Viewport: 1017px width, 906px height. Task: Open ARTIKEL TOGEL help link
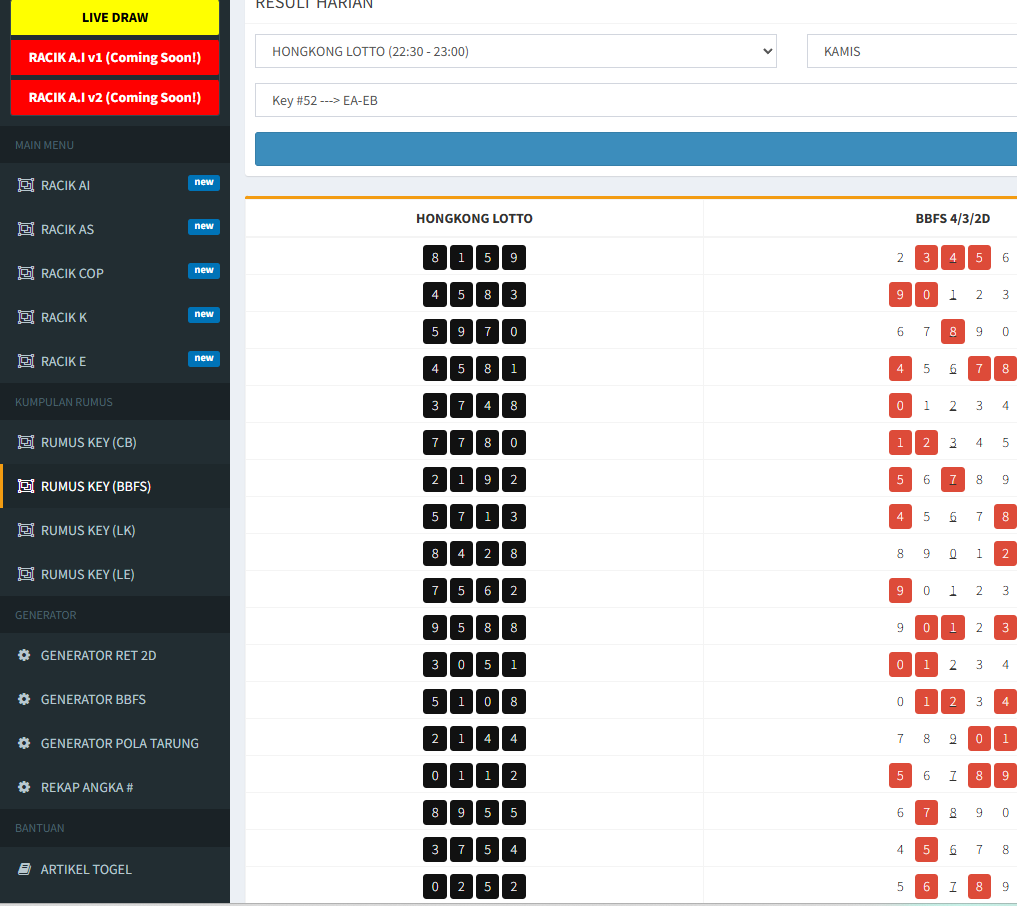115,869
